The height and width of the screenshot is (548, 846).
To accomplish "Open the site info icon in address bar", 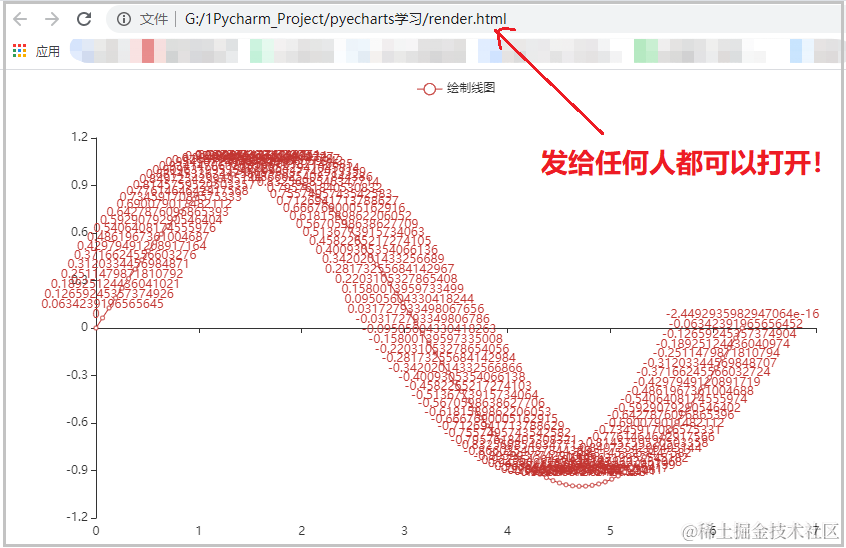I will pos(124,19).
